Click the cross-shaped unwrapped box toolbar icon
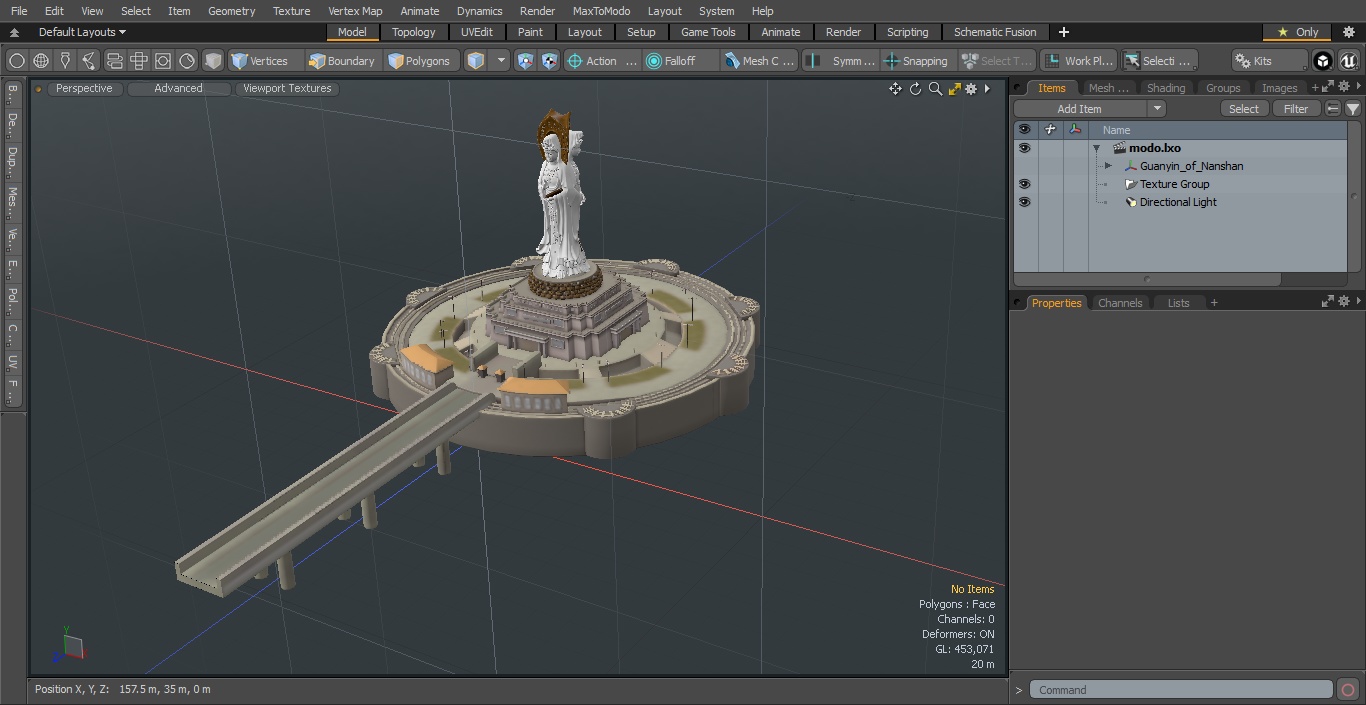Image resolution: width=1366 pixels, height=705 pixels. (139, 61)
